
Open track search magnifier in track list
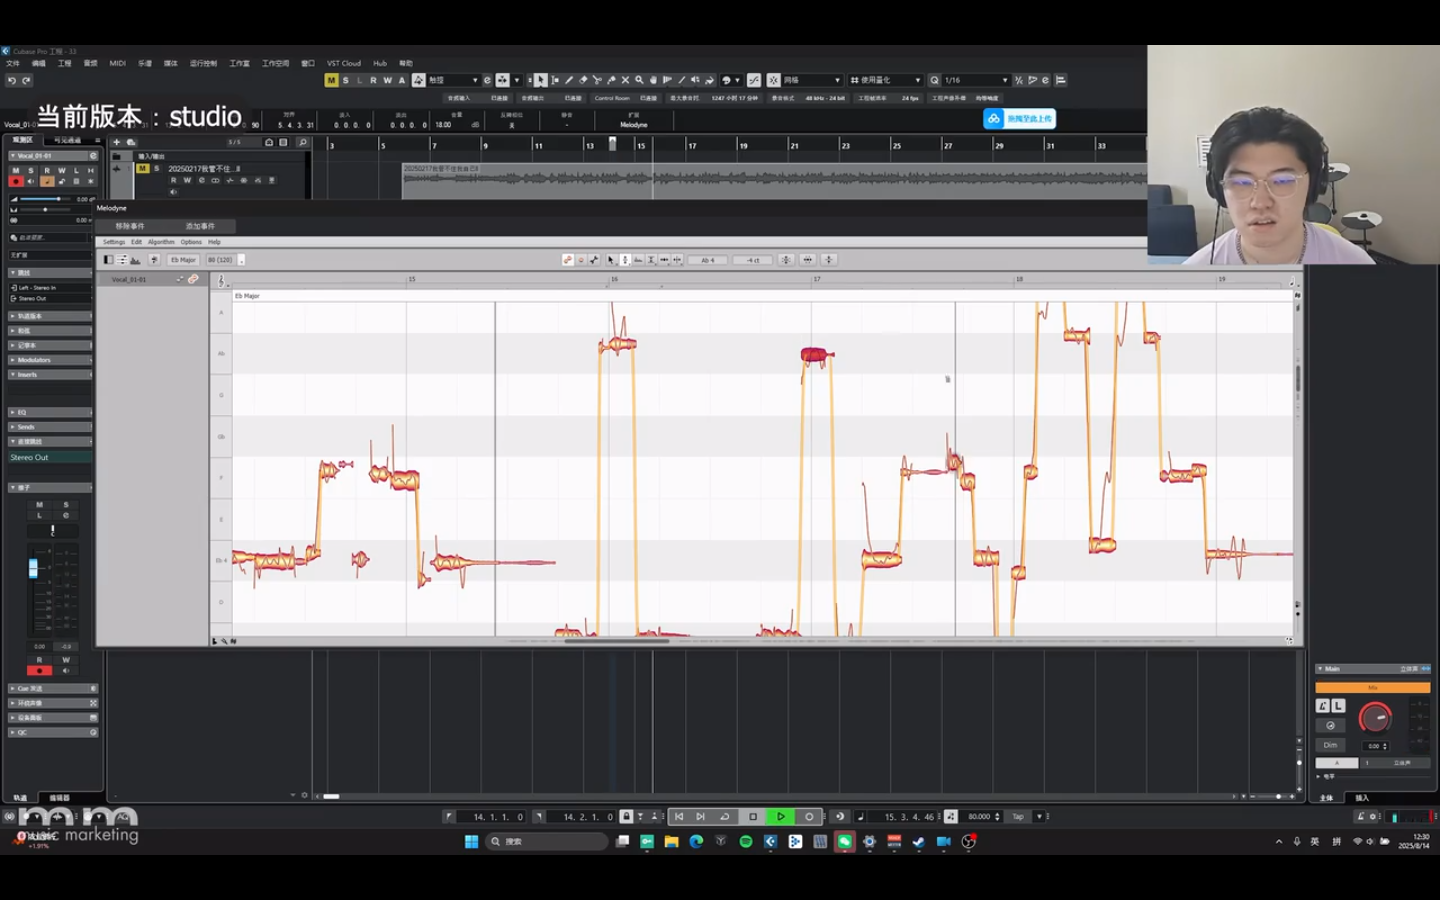(303, 142)
